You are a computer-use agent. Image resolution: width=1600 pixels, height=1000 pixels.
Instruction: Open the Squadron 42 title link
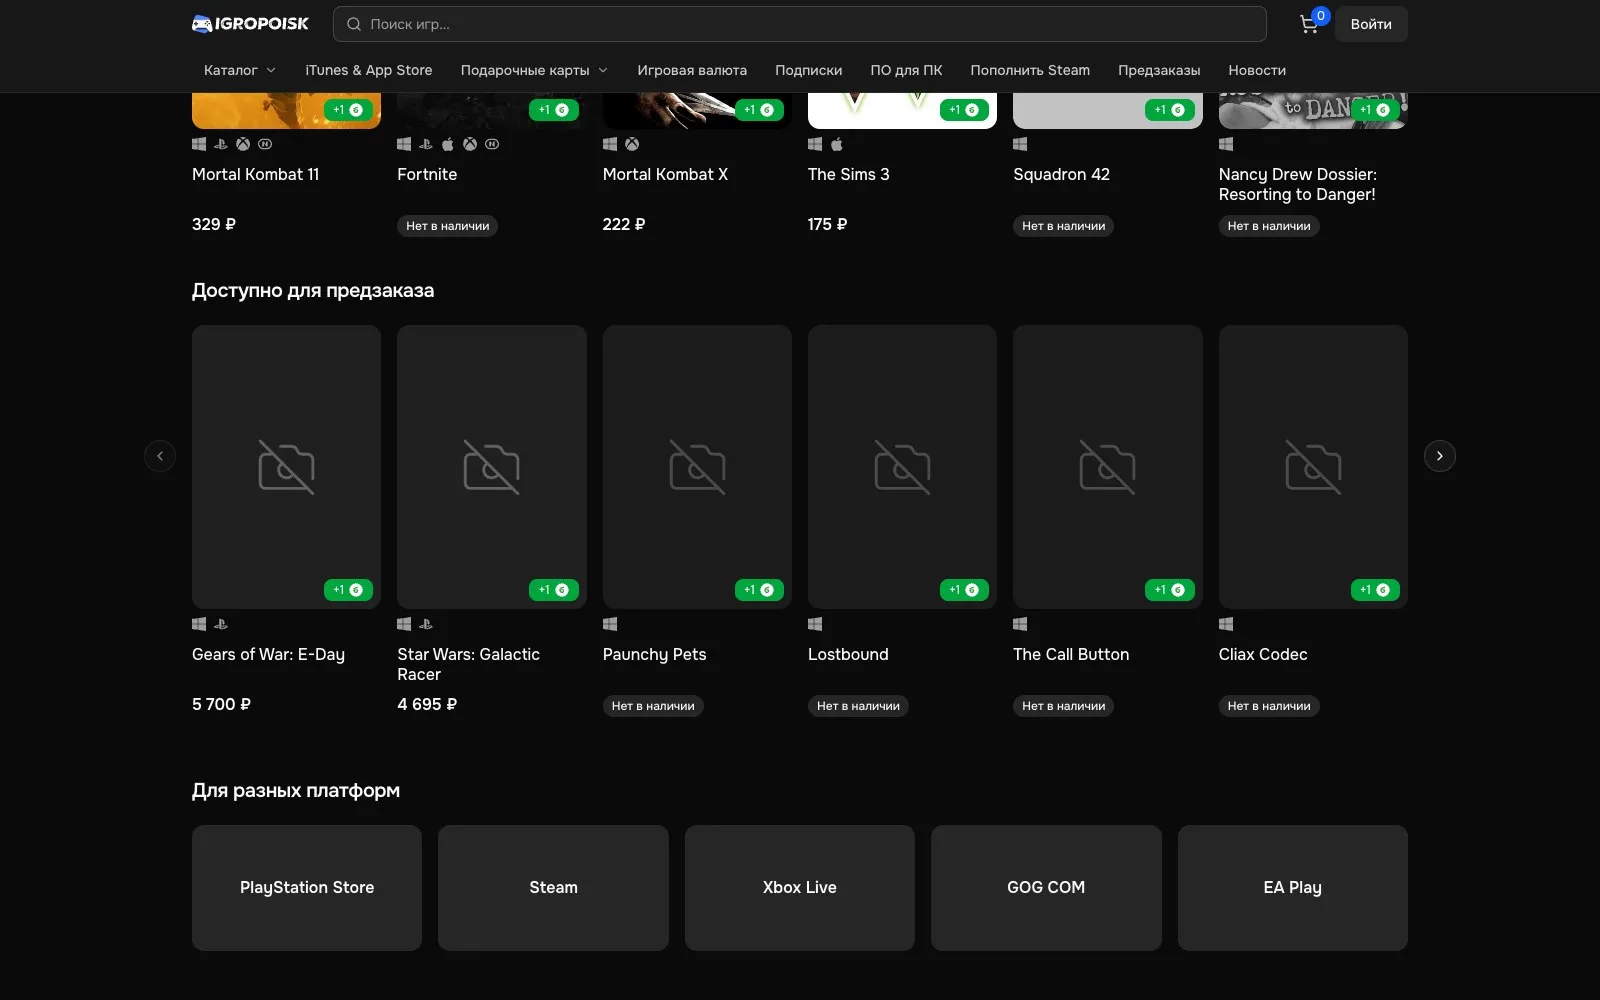(x=1061, y=174)
